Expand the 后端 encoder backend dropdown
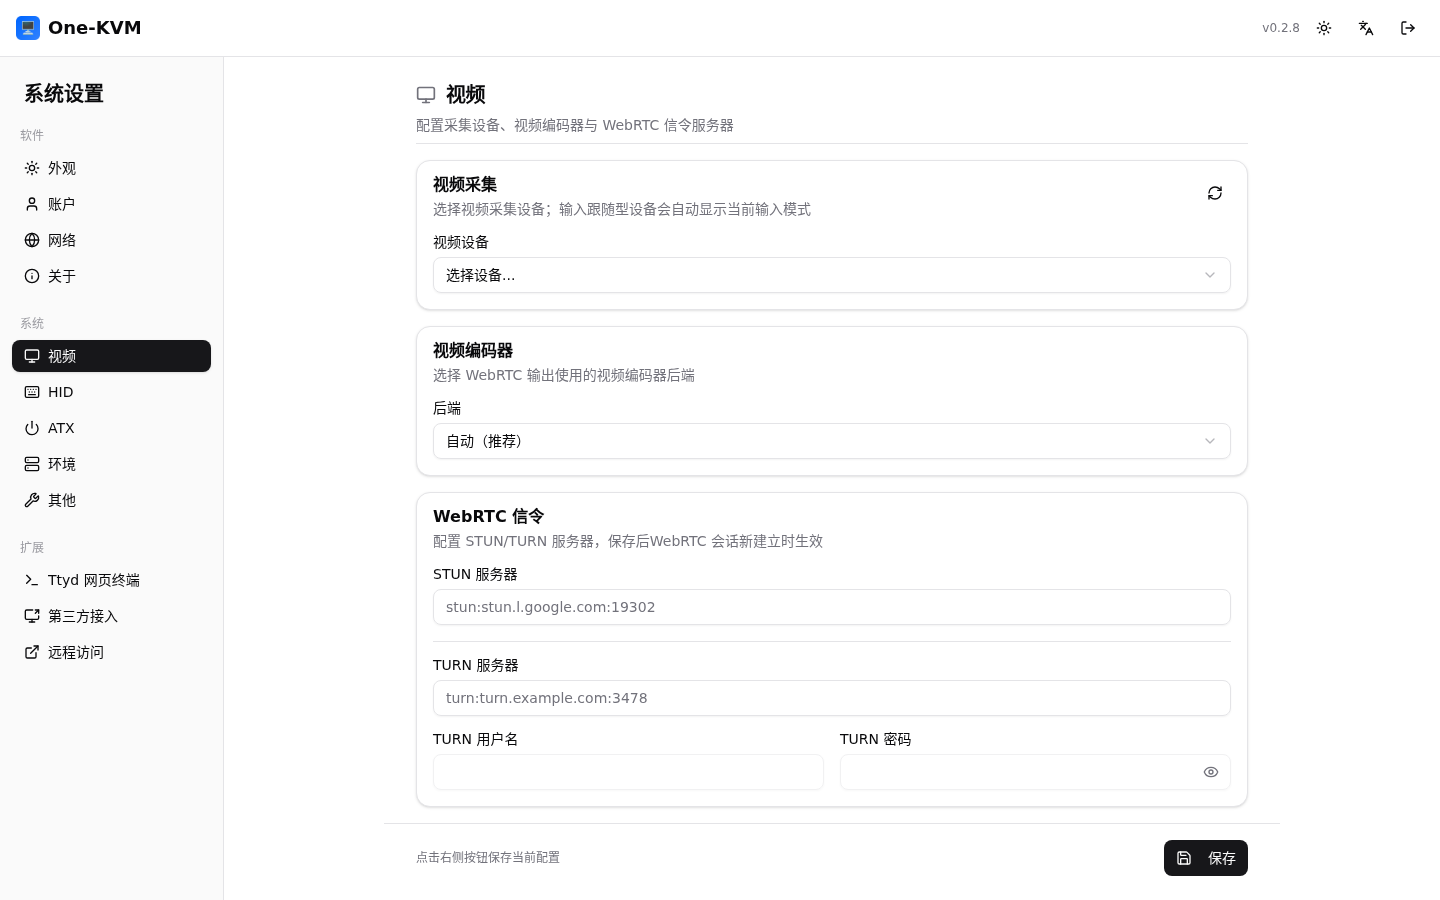1440x900 pixels. tap(832, 441)
